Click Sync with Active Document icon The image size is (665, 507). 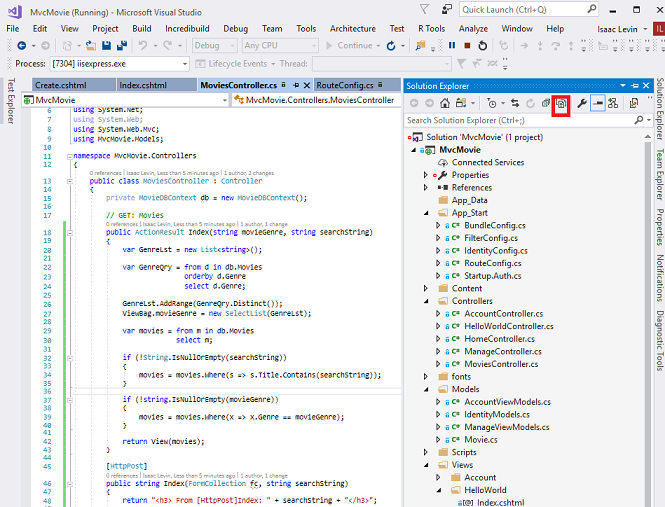pos(515,103)
